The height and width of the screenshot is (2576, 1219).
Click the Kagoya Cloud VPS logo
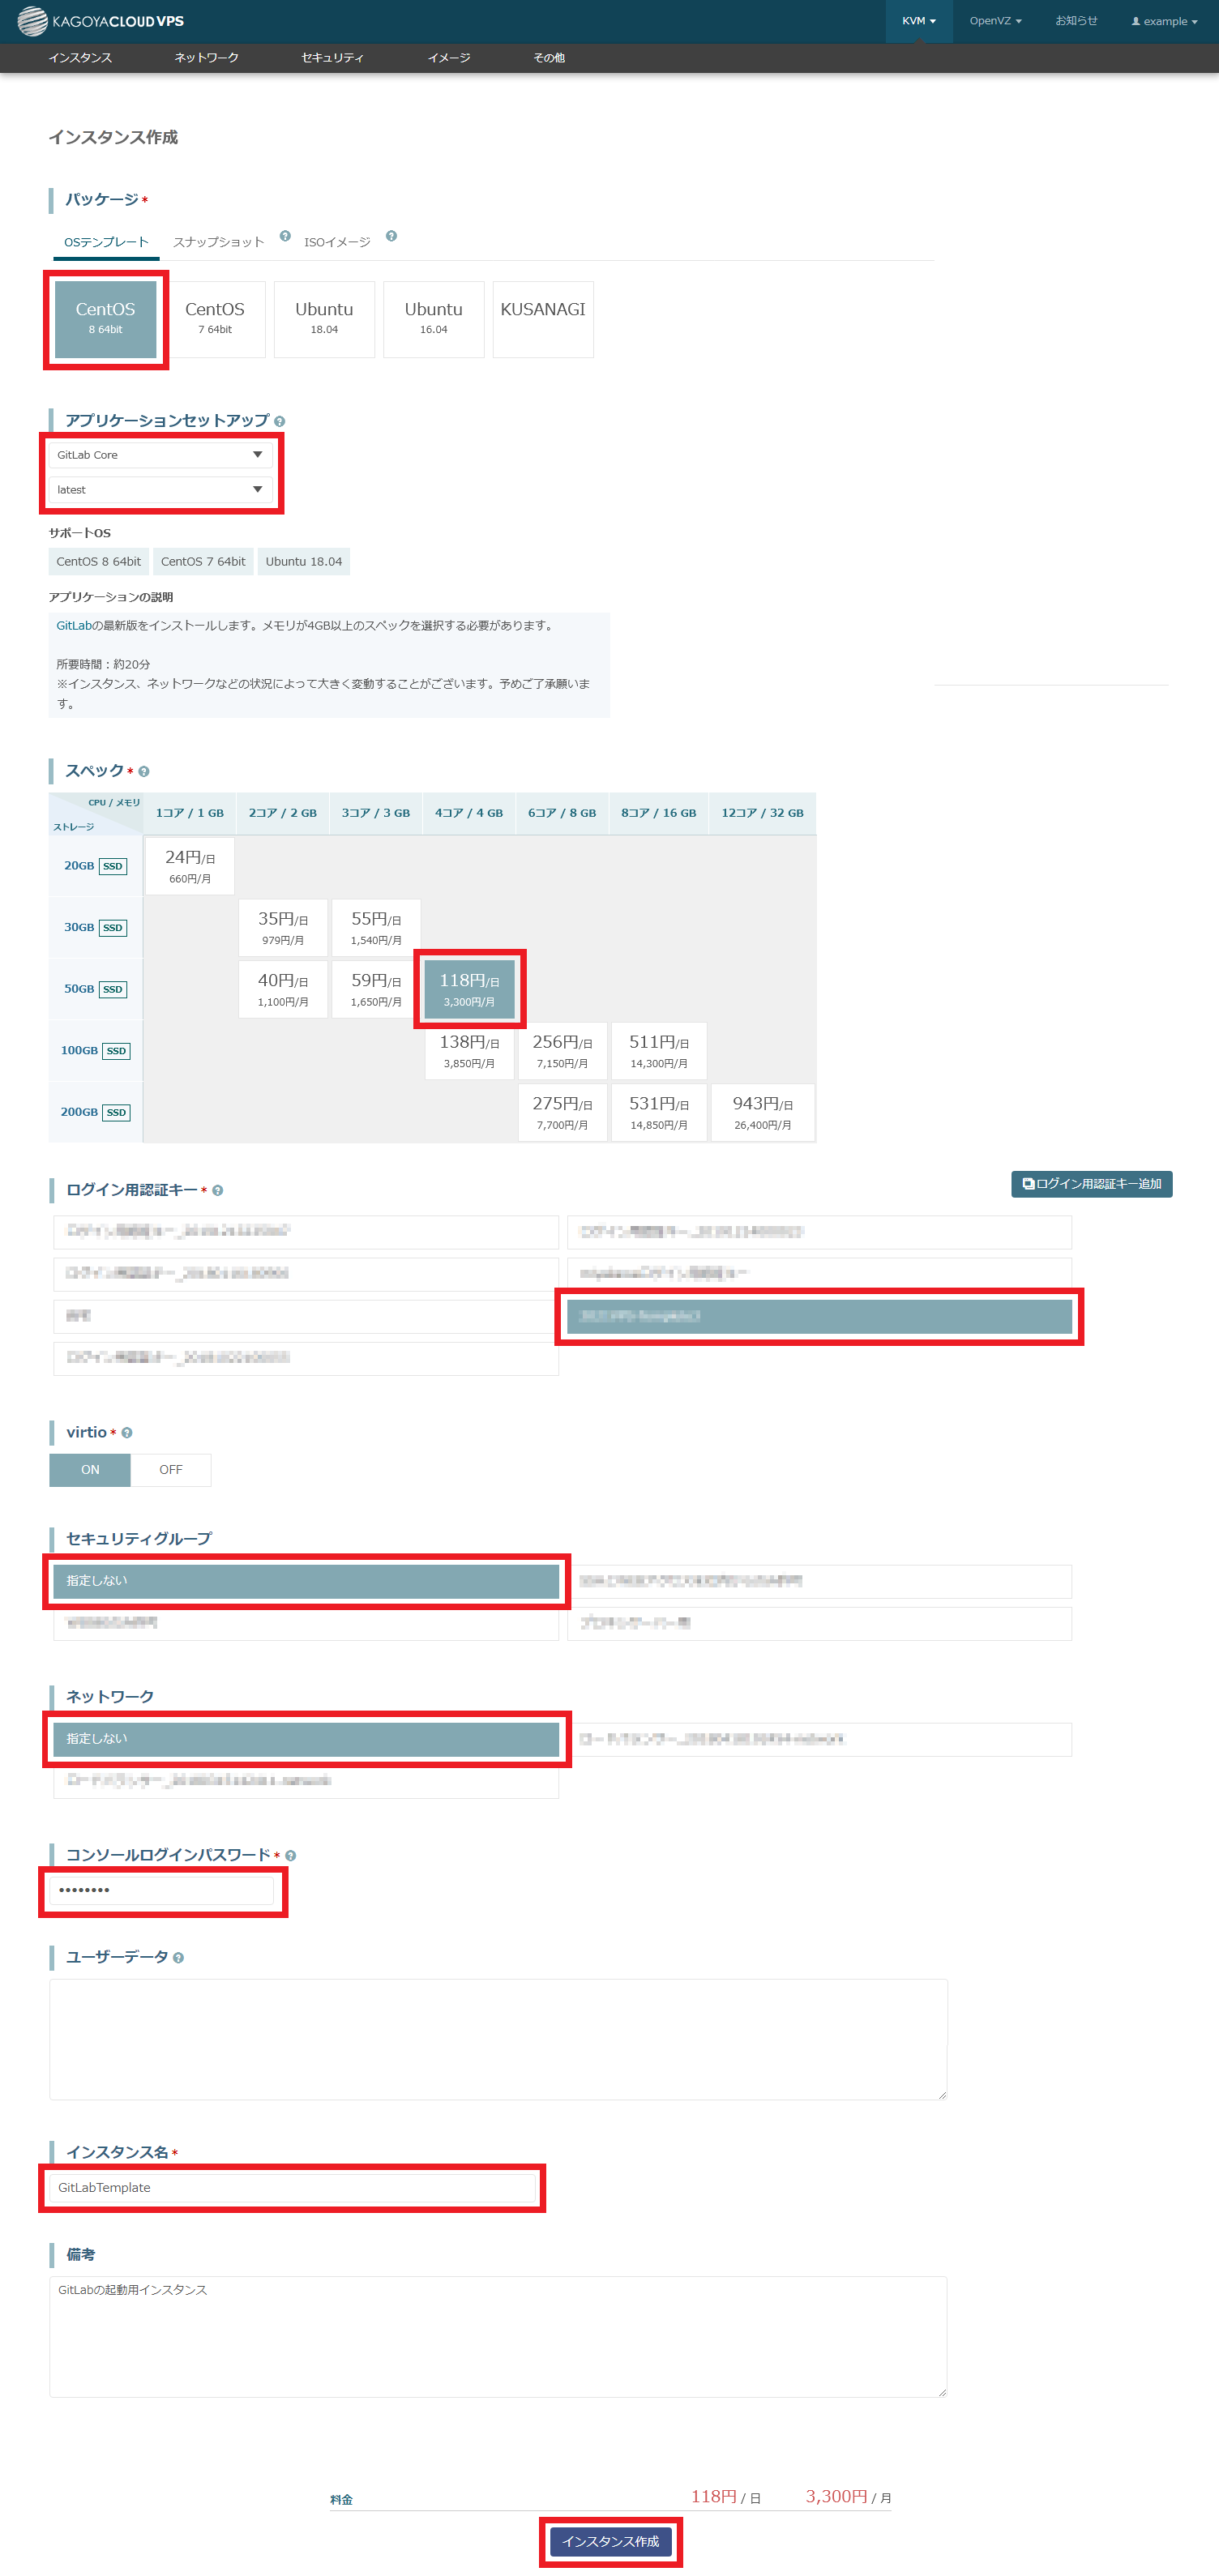[101, 21]
